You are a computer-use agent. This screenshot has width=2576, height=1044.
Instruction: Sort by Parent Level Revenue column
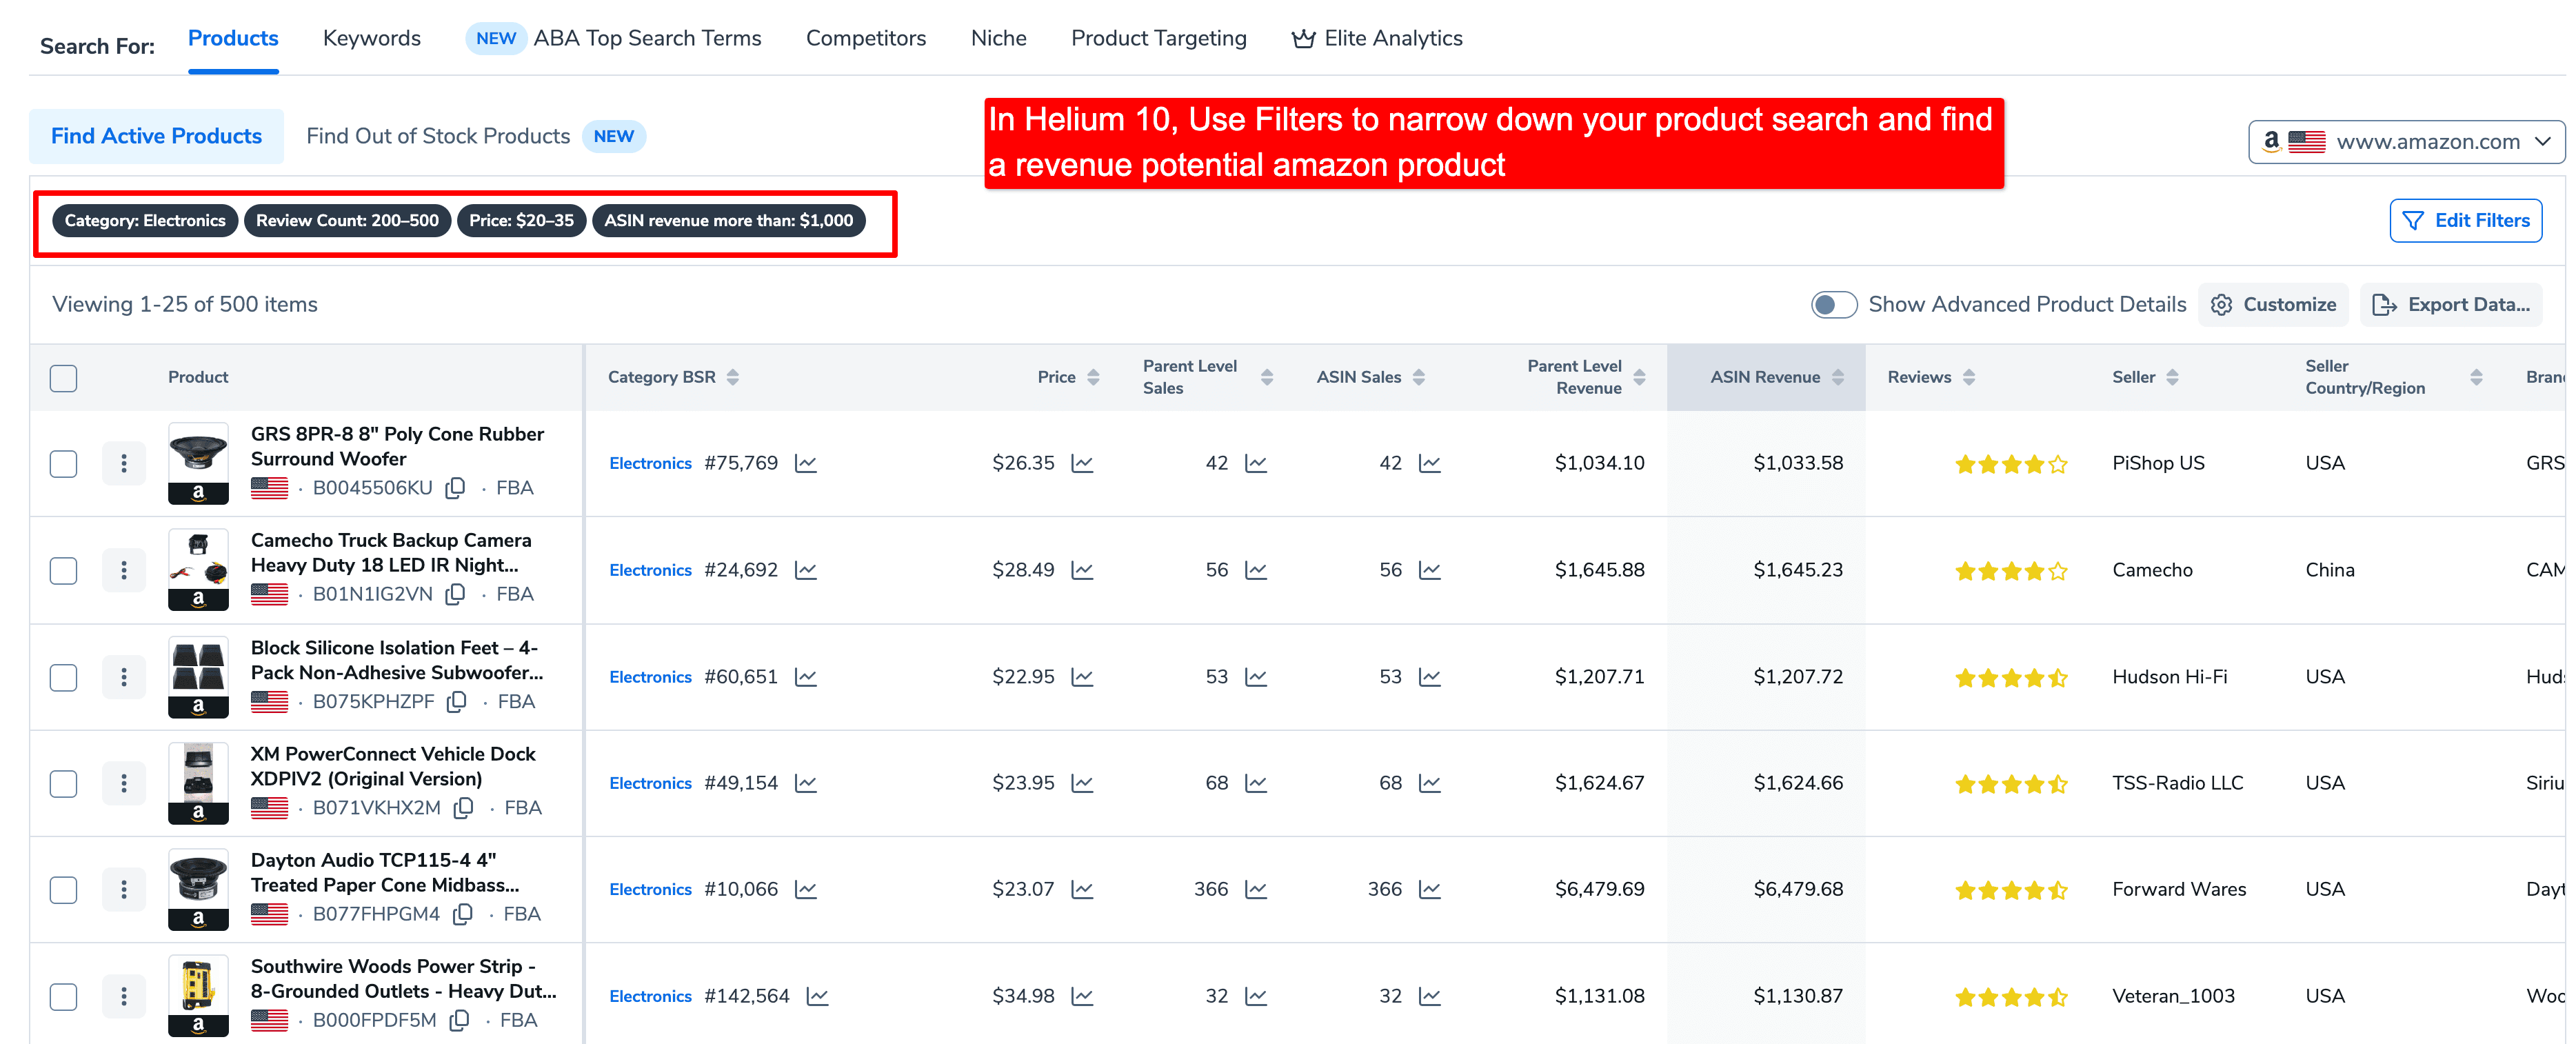click(x=1639, y=377)
